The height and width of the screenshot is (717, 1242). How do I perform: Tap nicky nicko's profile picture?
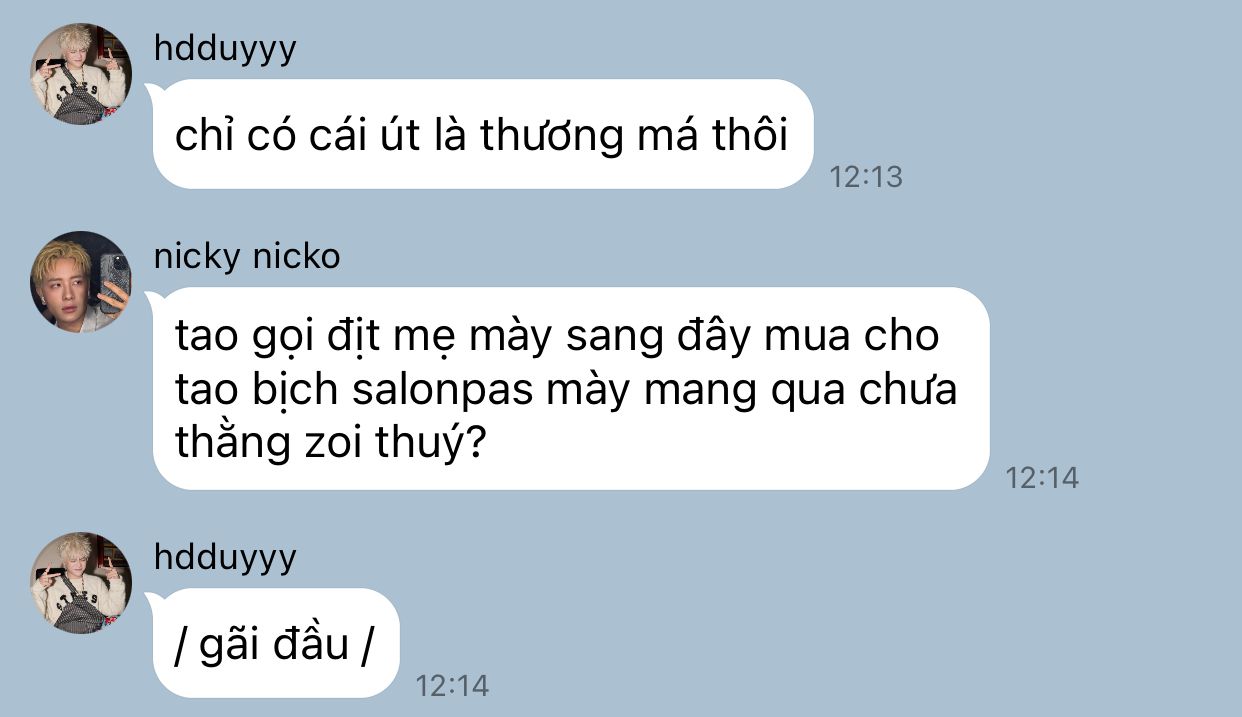tap(81, 282)
